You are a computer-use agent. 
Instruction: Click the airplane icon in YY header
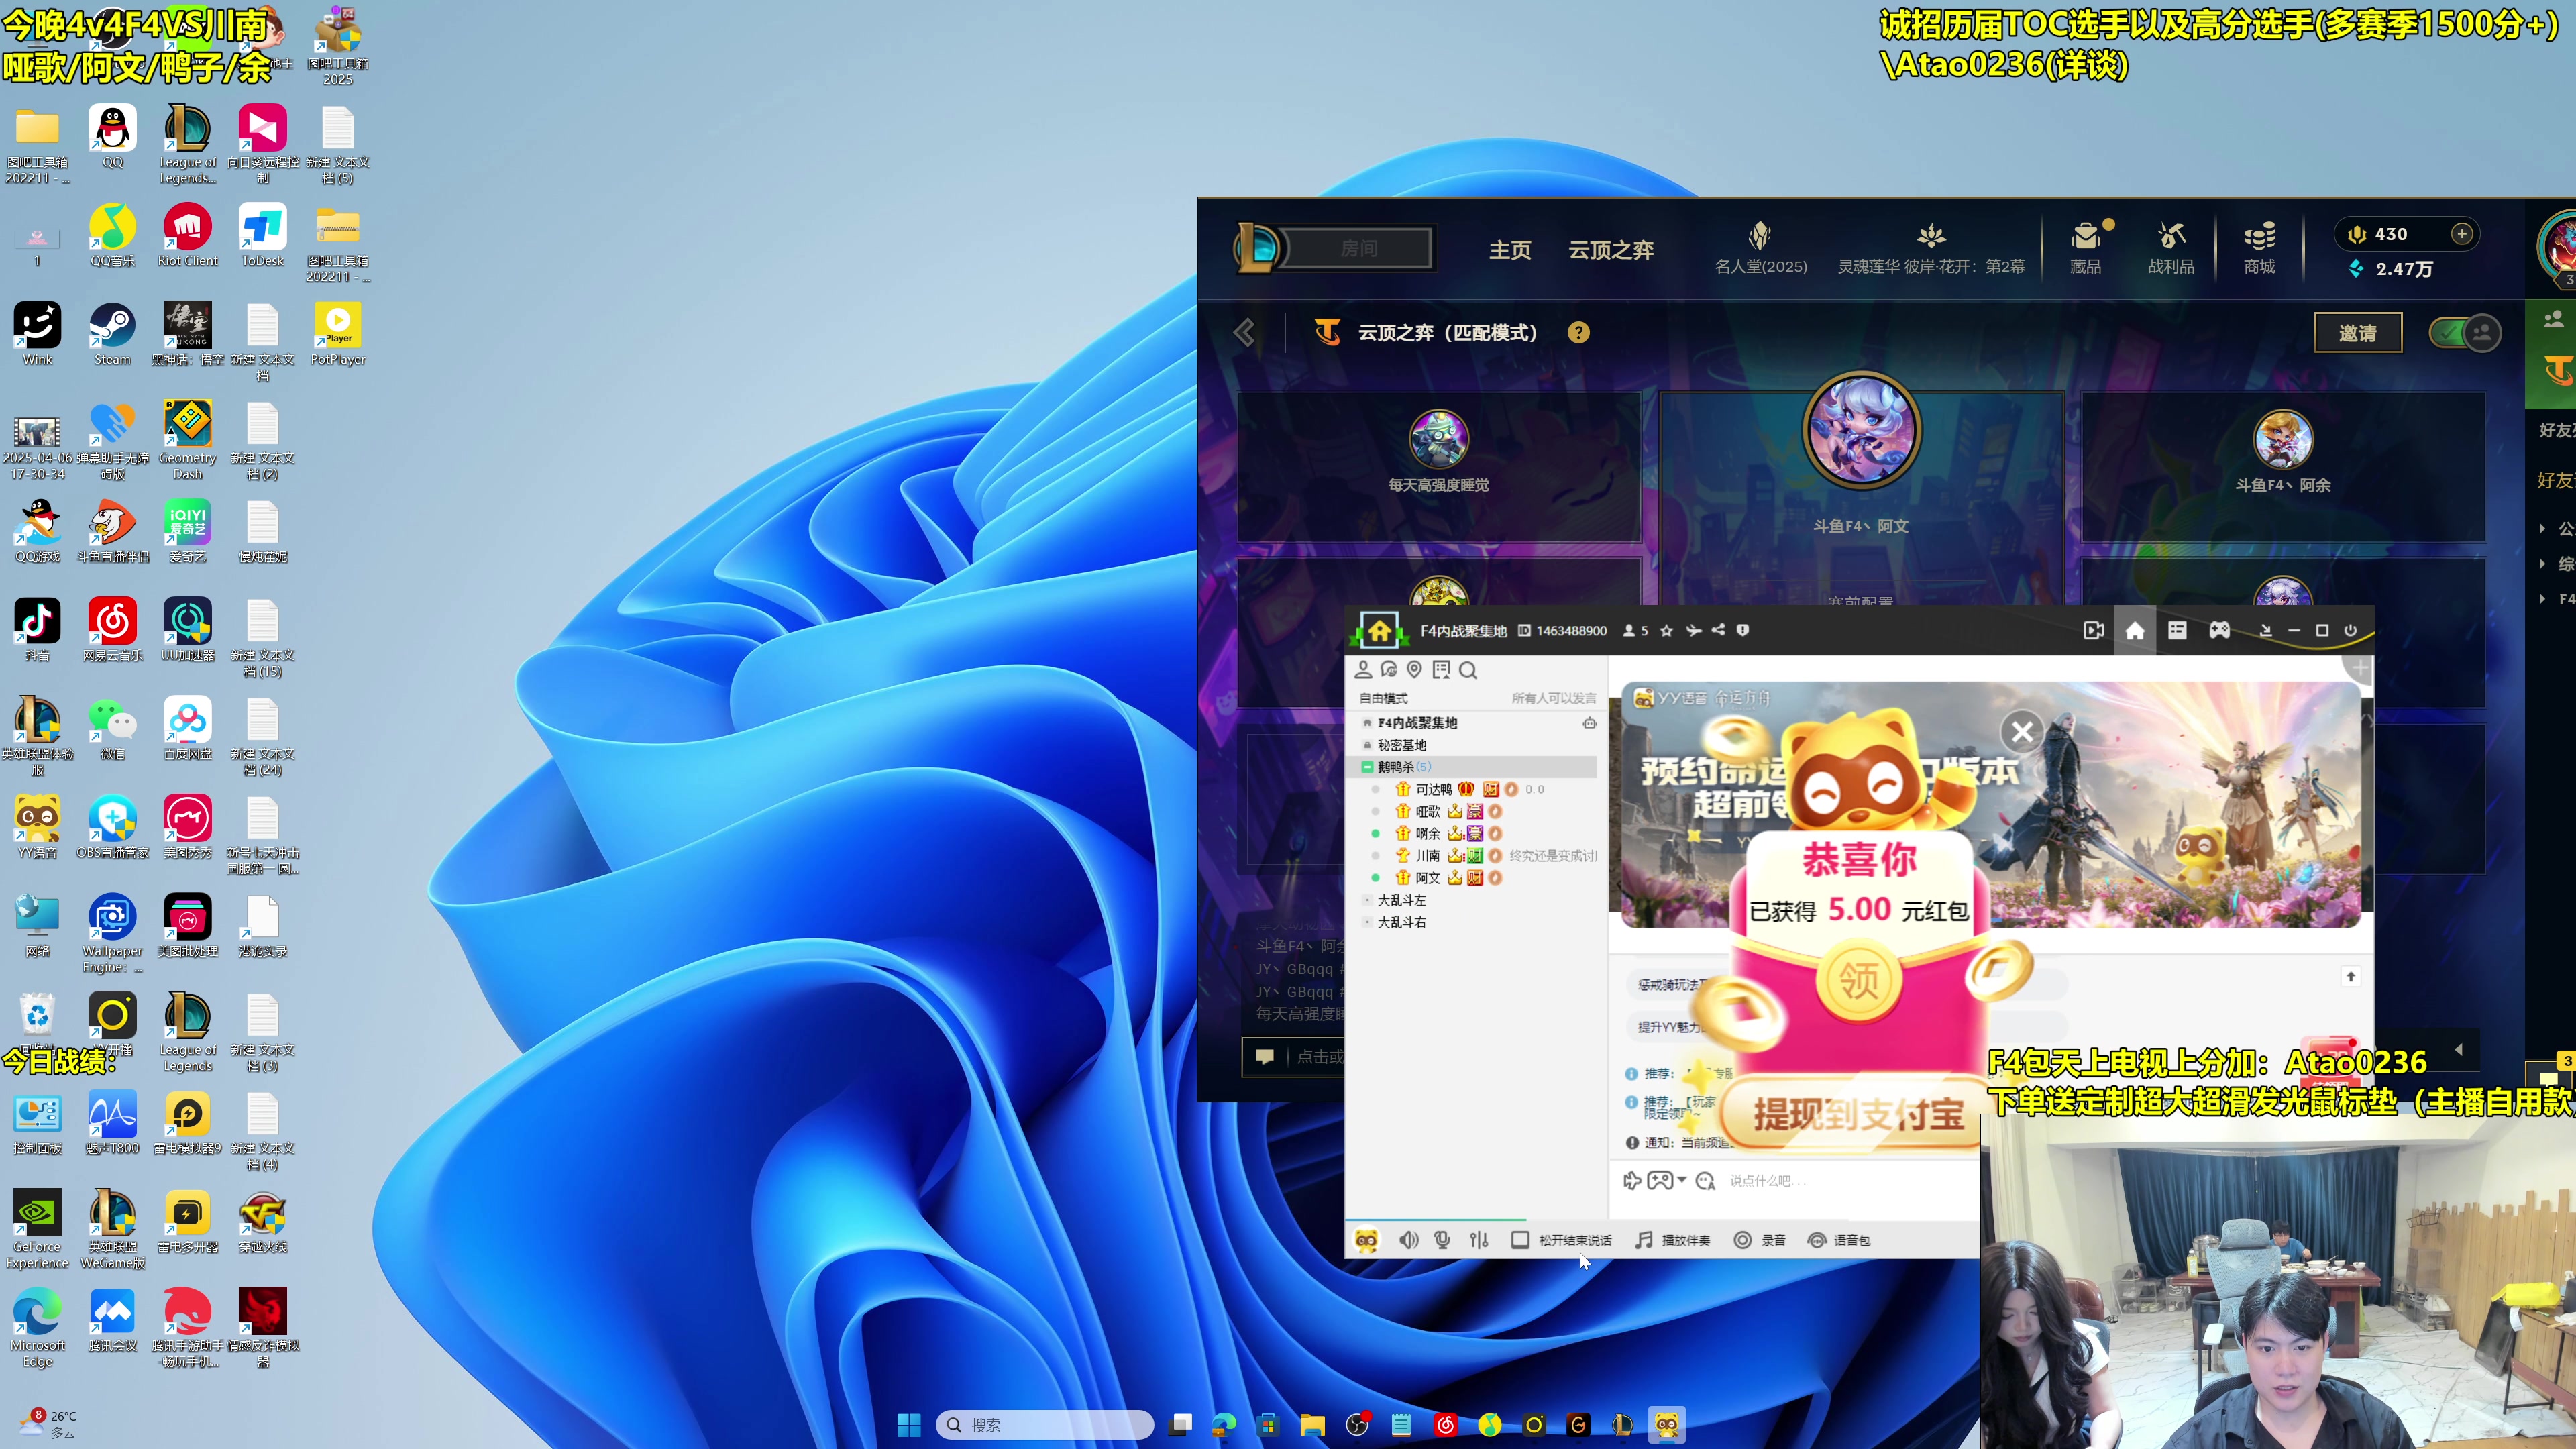[x=1693, y=631]
